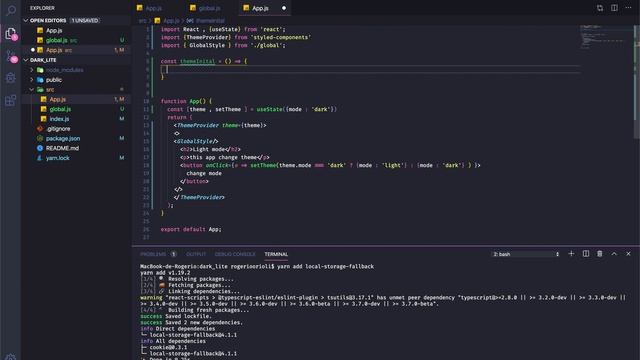The image size is (640, 360).
Task: Open the Output panel tab
Action: tap(196, 254)
